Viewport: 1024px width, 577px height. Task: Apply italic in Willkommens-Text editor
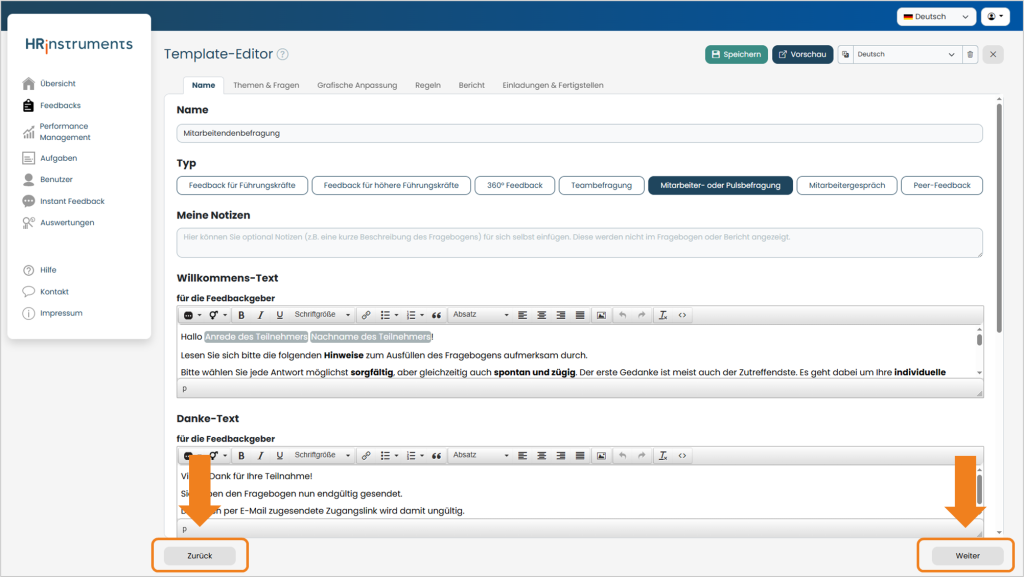(261, 315)
